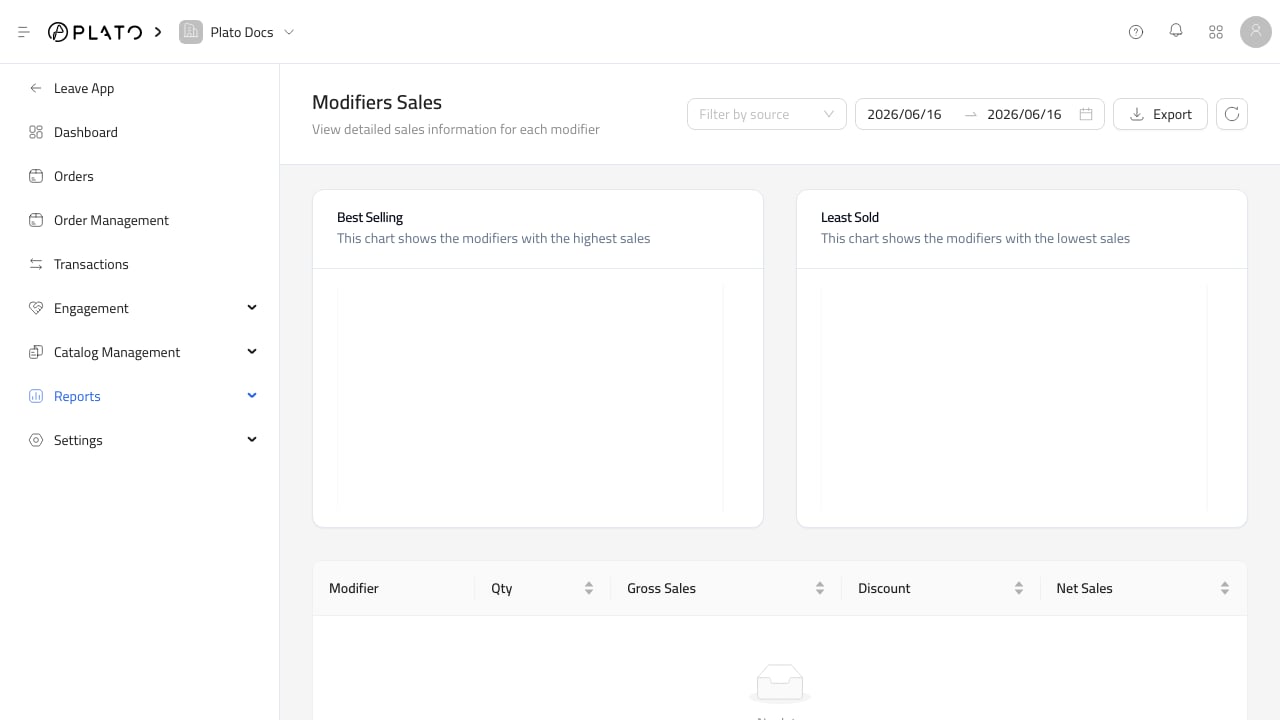This screenshot has width=1280, height=720.
Task: Sort table by Qty column arrows
Action: pyautogui.click(x=589, y=588)
